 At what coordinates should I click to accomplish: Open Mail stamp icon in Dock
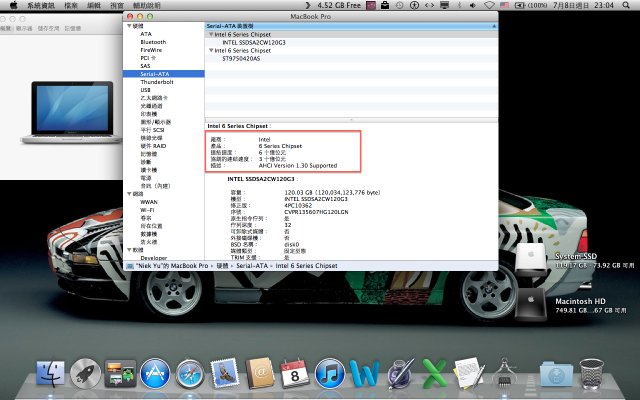click(x=225, y=373)
